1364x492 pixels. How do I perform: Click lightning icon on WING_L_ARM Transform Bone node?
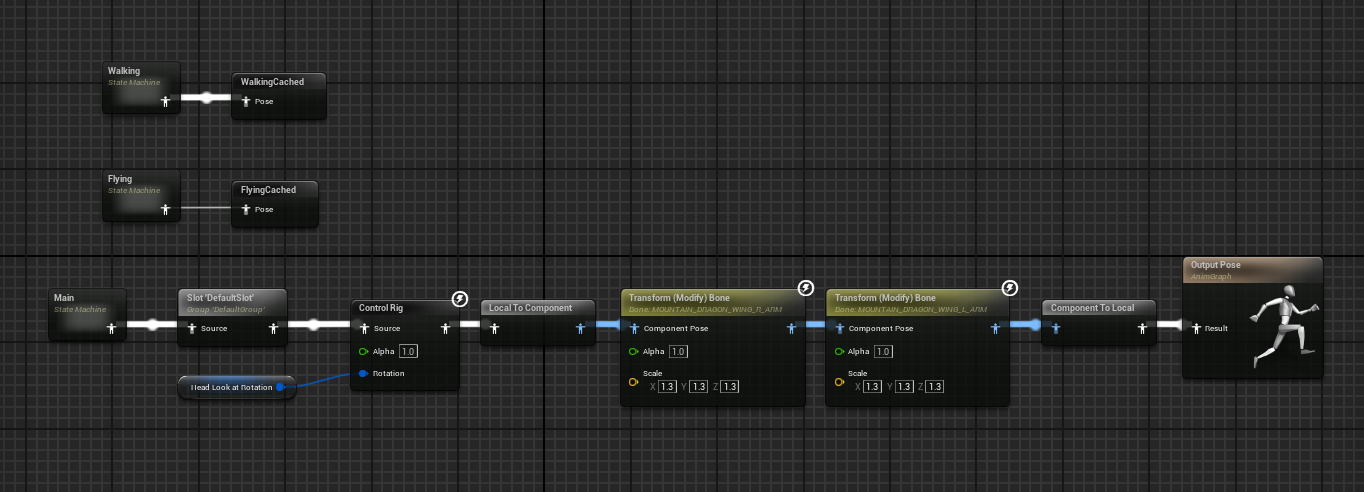pyautogui.click(x=1010, y=289)
